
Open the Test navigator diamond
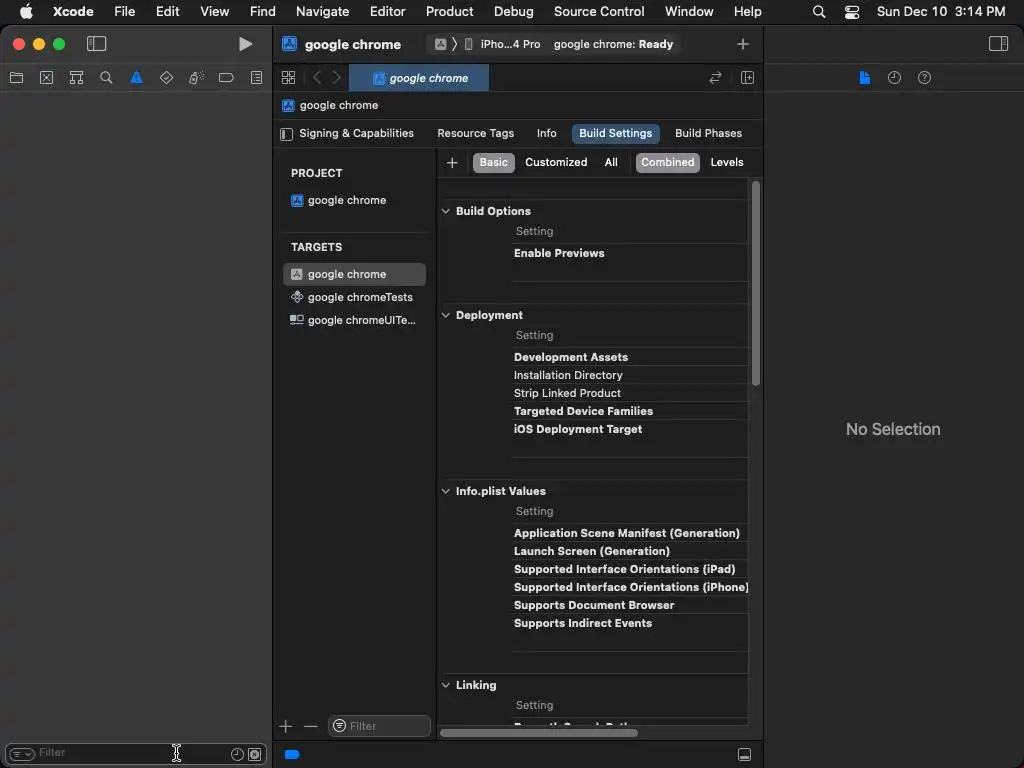tap(166, 78)
